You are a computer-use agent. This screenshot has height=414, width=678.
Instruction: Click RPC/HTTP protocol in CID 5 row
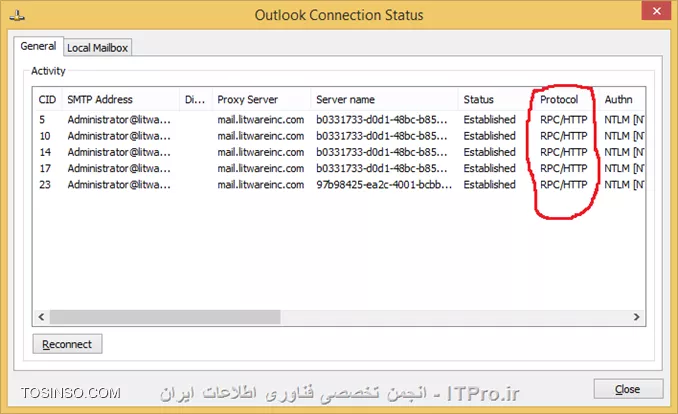564,119
